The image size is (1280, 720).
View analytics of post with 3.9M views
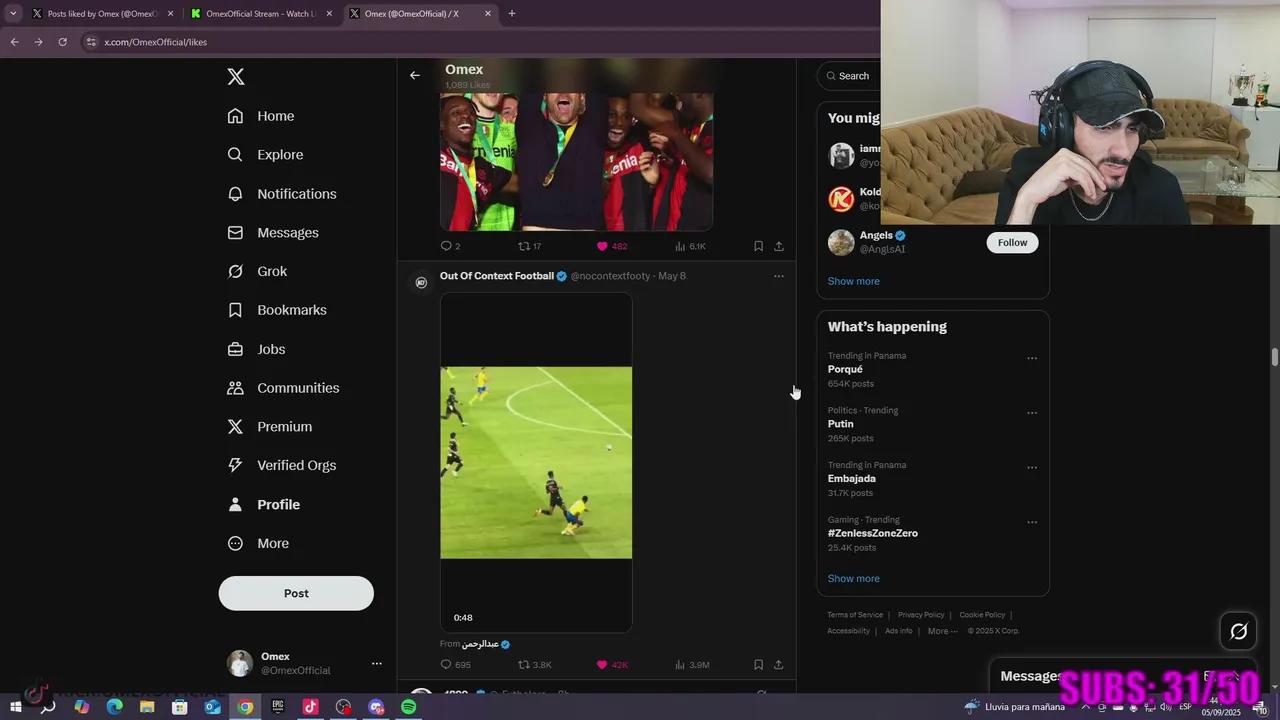(692, 665)
